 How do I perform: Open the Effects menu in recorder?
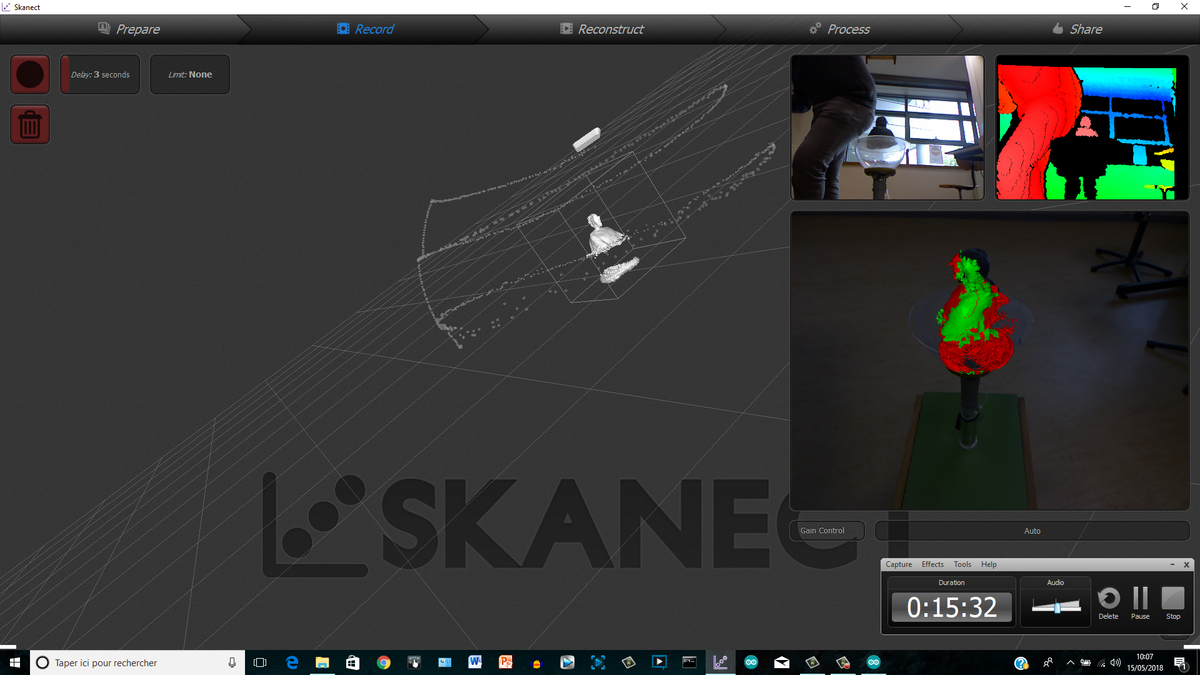point(932,565)
